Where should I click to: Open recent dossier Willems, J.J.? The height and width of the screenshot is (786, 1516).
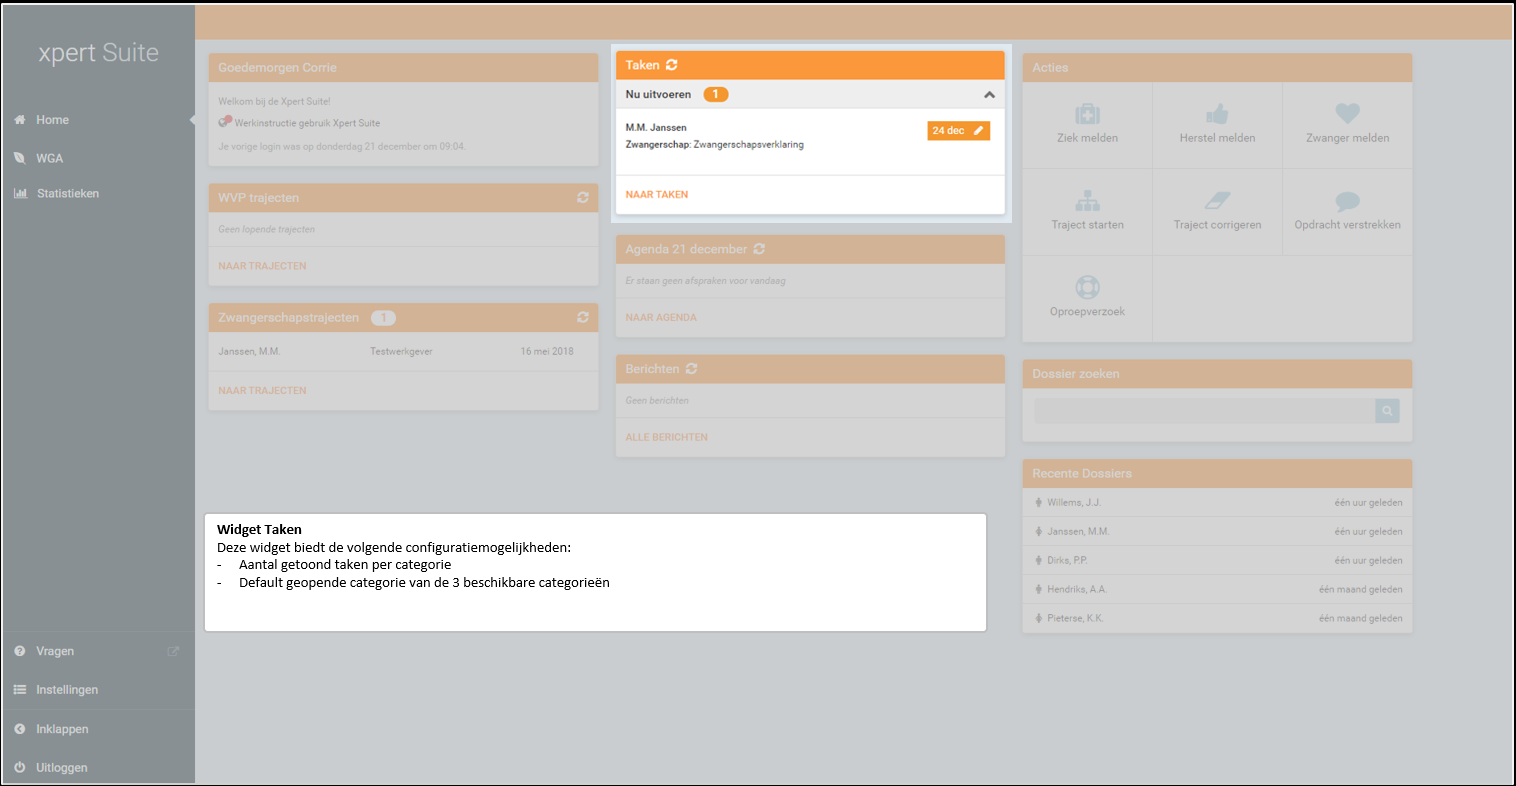(1073, 503)
